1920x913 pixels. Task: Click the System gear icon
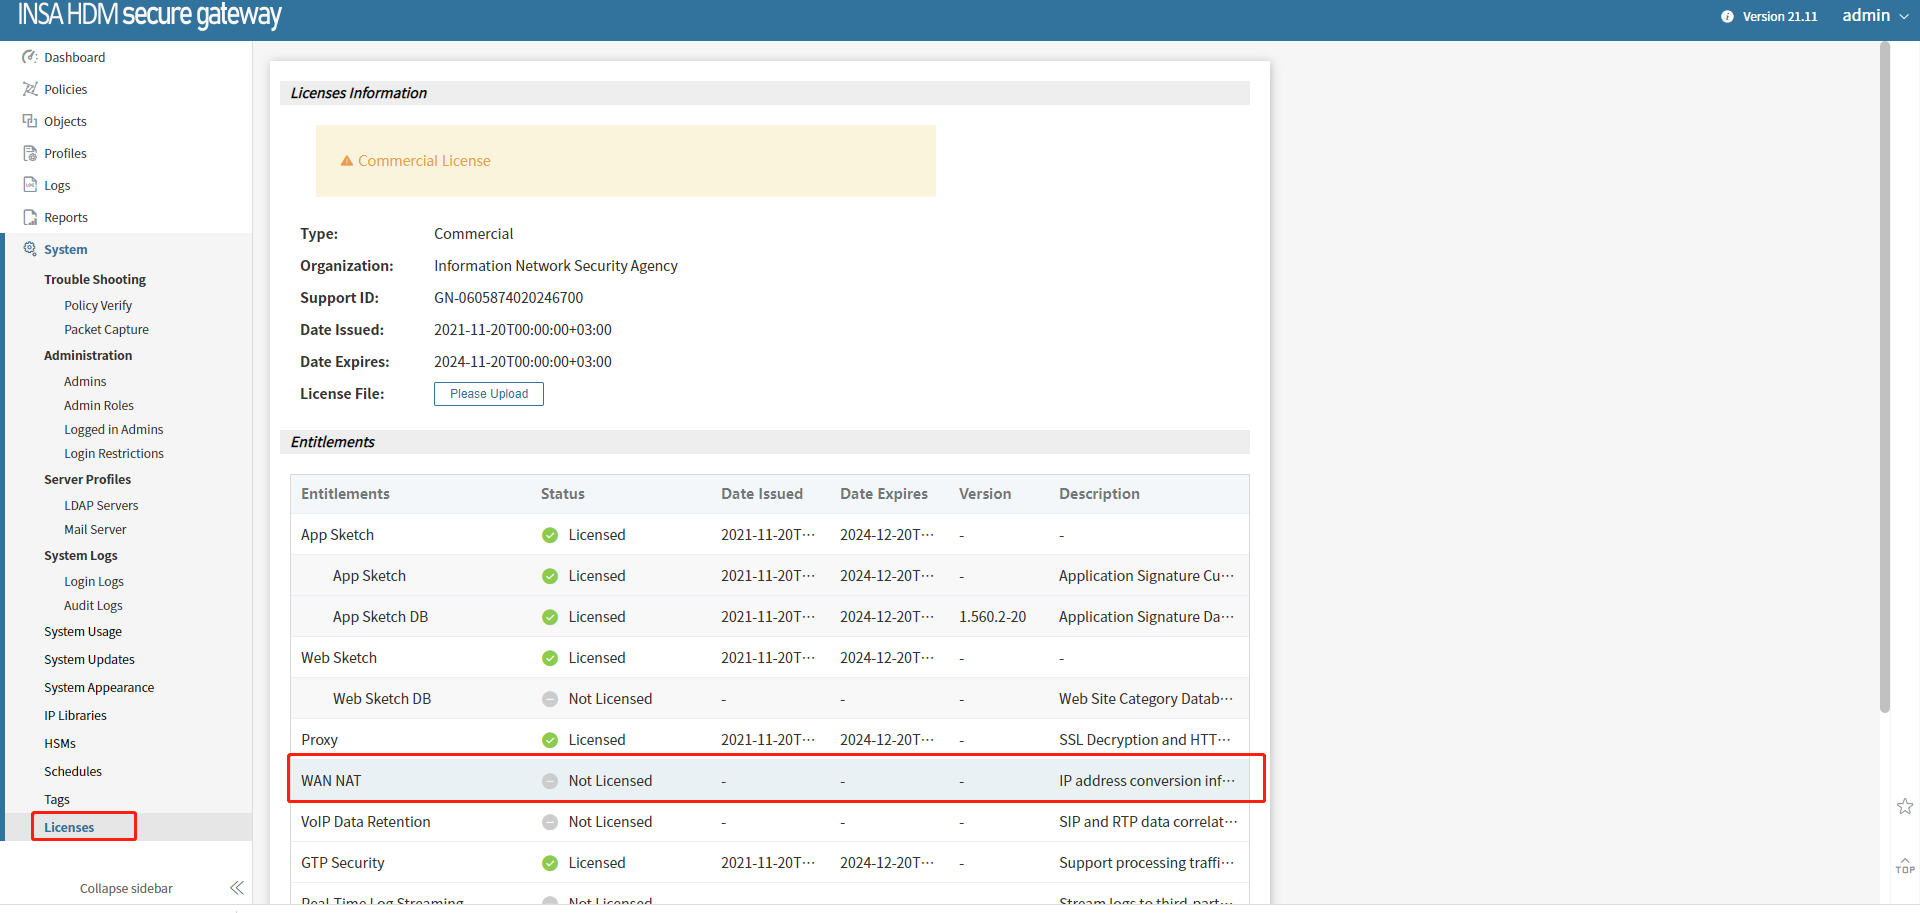point(30,249)
